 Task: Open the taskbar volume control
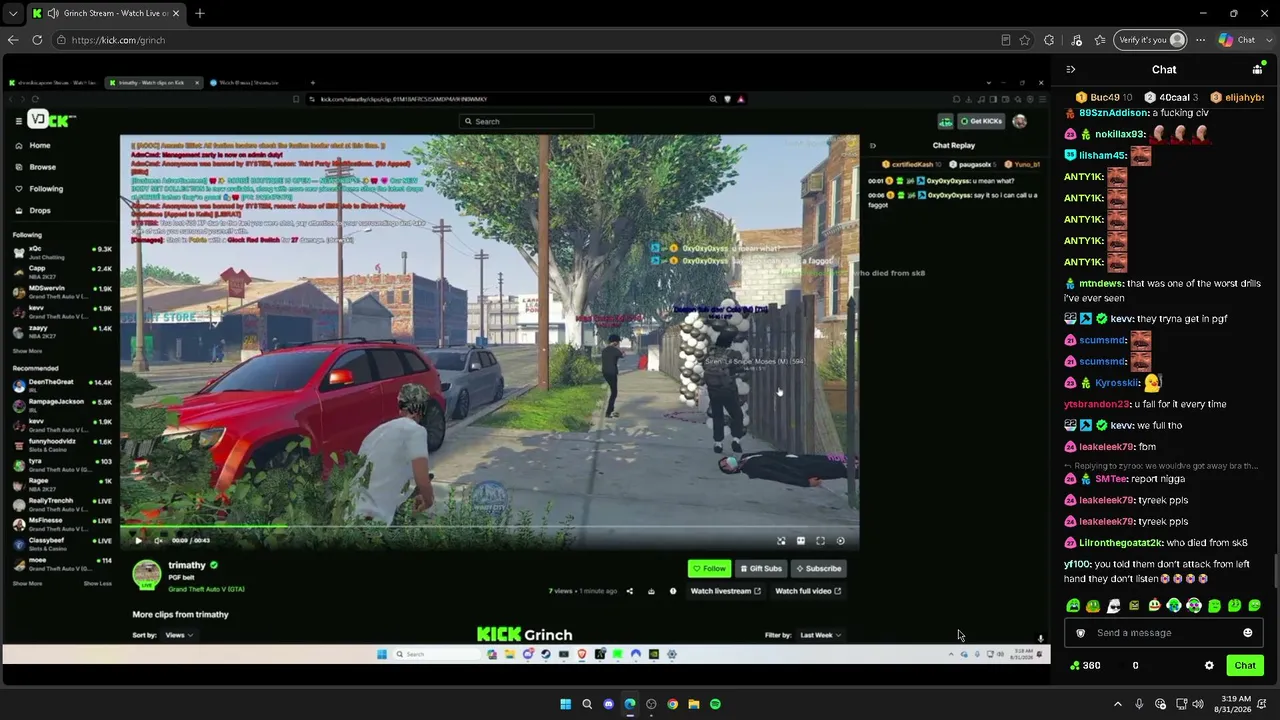(x=1198, y=704)
